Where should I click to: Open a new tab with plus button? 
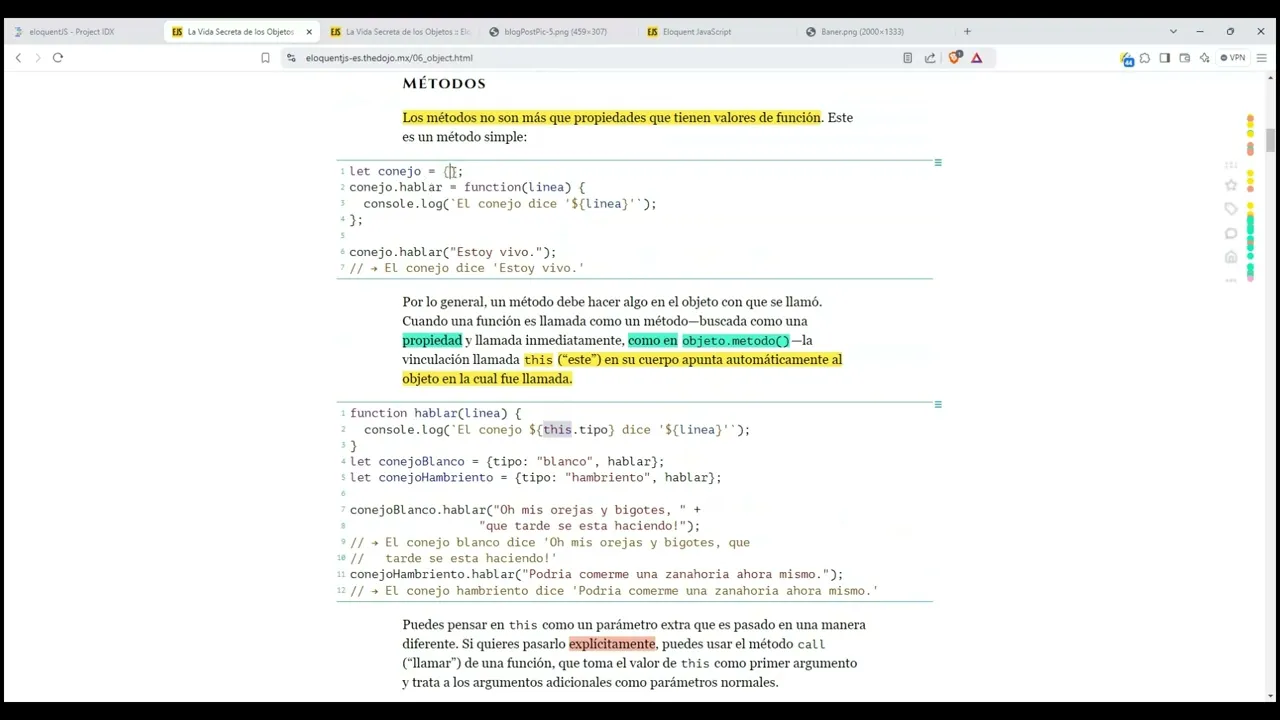[967, 31]
